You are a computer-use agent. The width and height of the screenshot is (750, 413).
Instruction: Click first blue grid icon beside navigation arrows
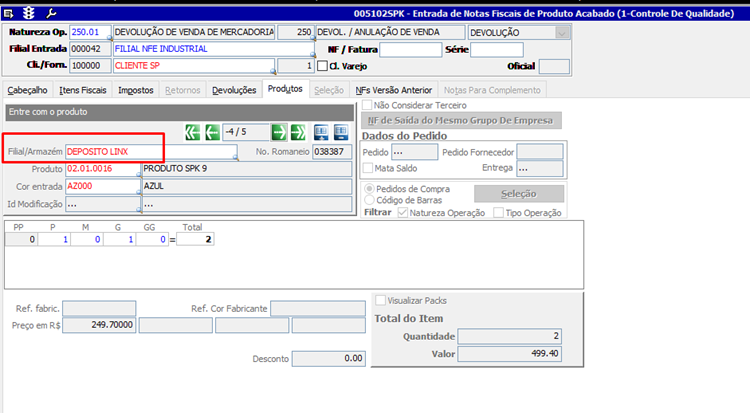click(321, 132)
